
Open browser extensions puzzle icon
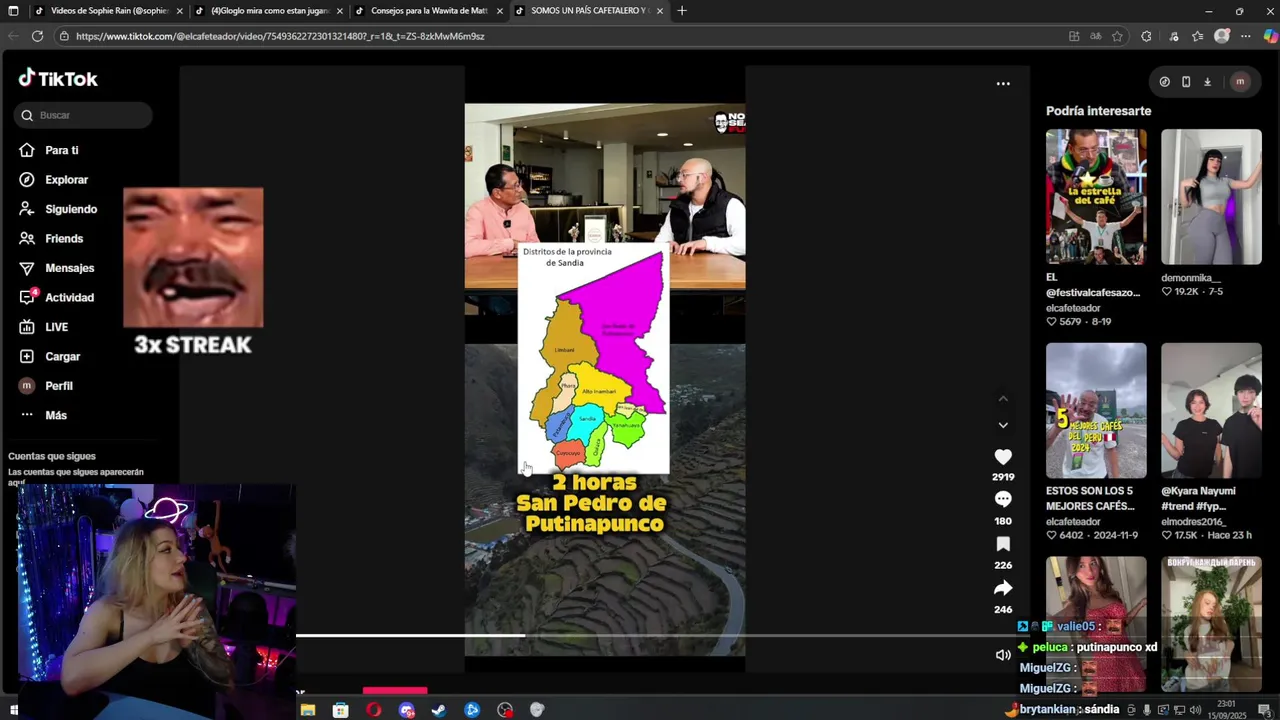pyautogui.click(x=1146, y=36)
